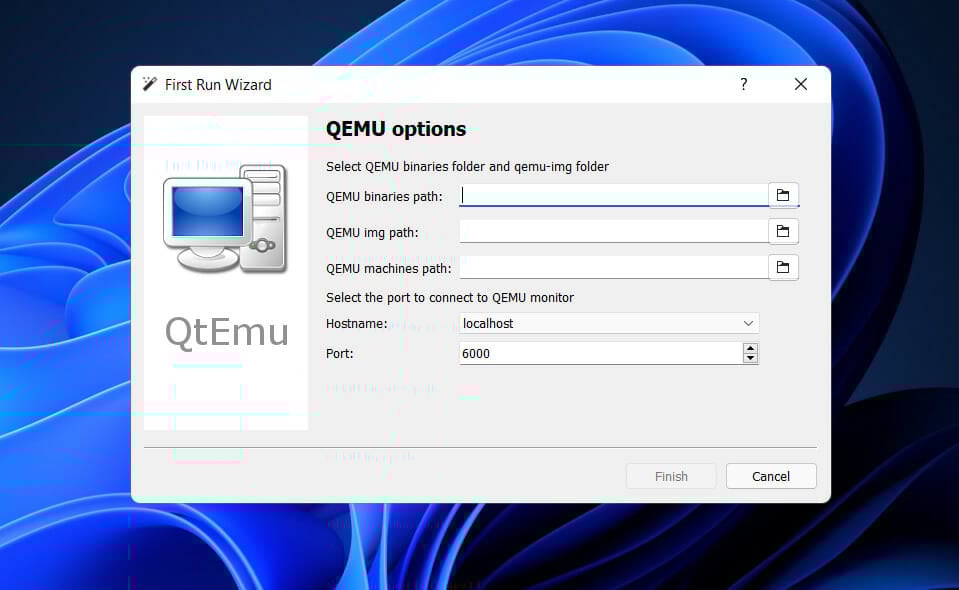Close the First Run Wizard window
This screenshot has height=590, width=959.
[800, 84]
